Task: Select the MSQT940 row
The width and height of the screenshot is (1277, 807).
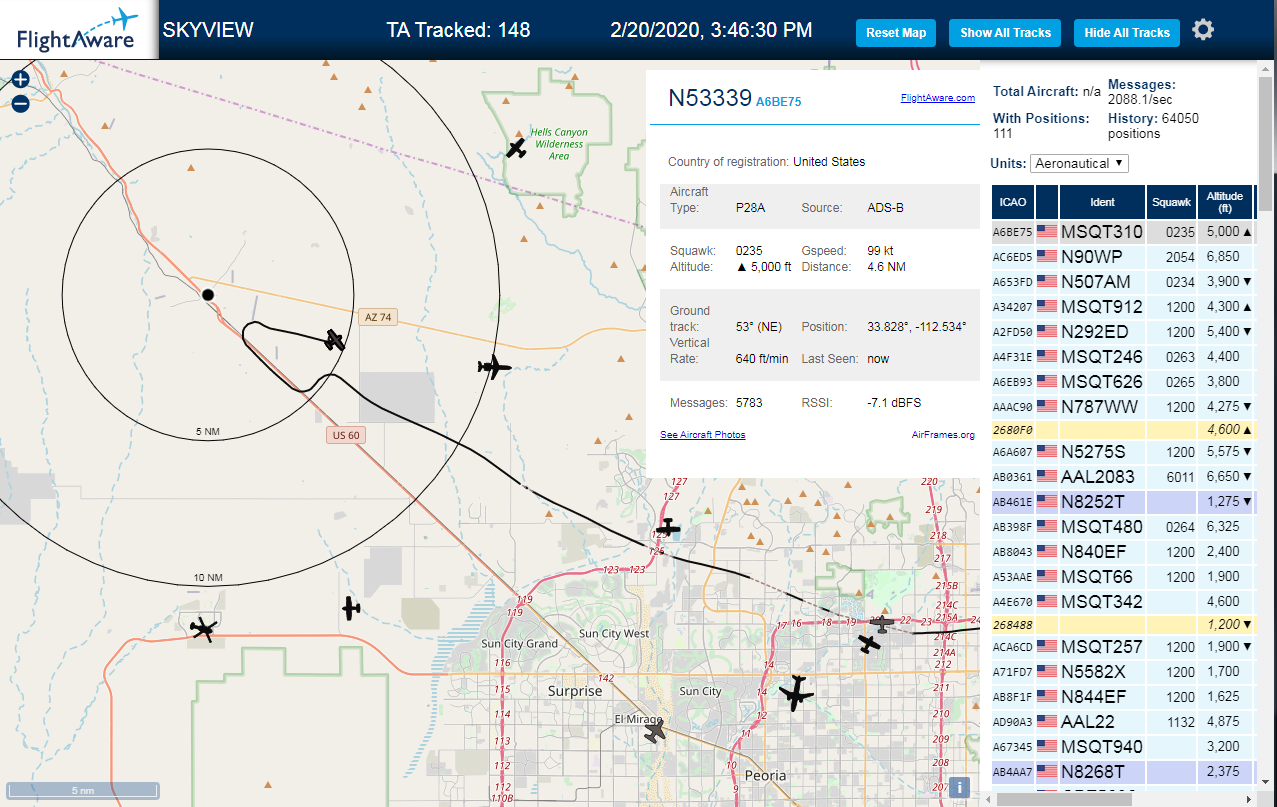Action: (1123, 747)
